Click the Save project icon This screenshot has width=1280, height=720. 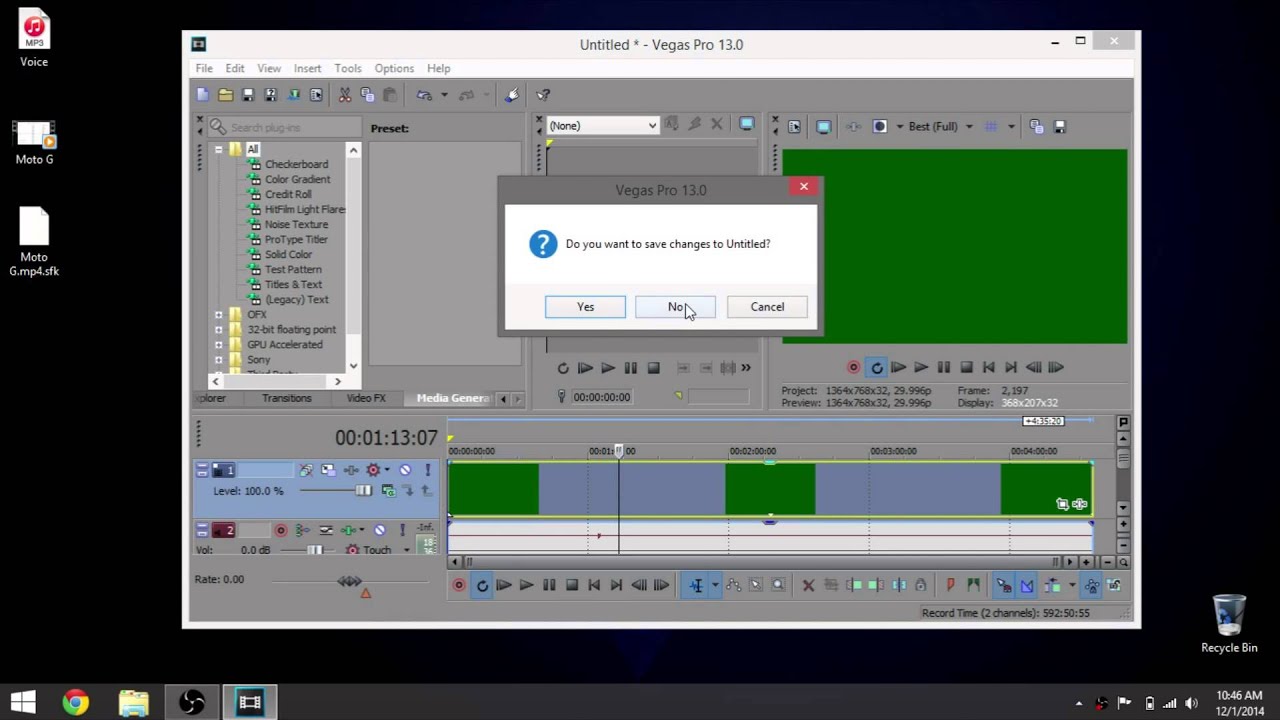(248, 95)
